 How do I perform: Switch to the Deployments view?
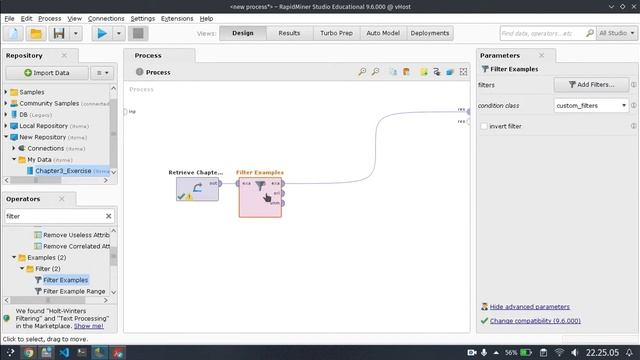[430, 33]
